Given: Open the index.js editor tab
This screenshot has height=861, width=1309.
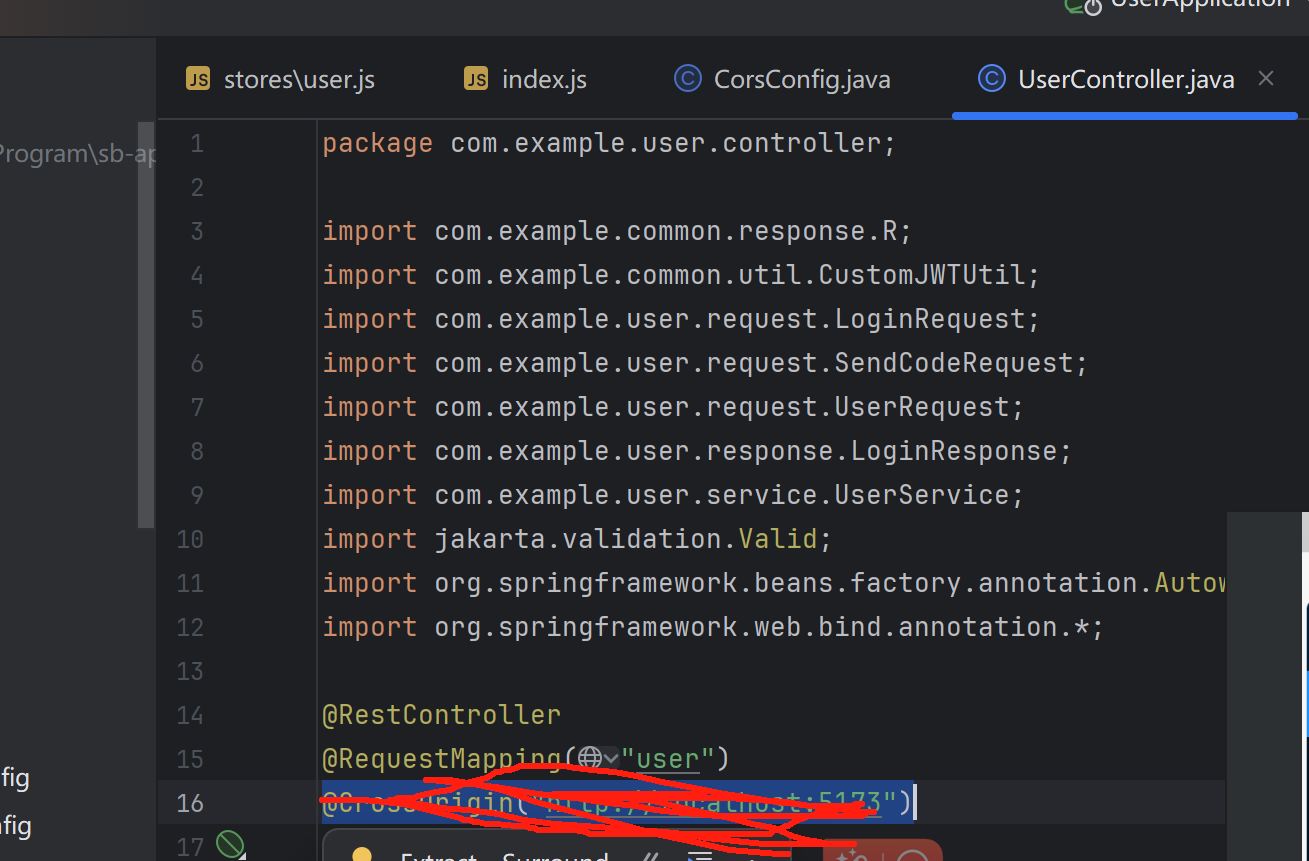Looking at the screenshot, I should click(526, 80).
